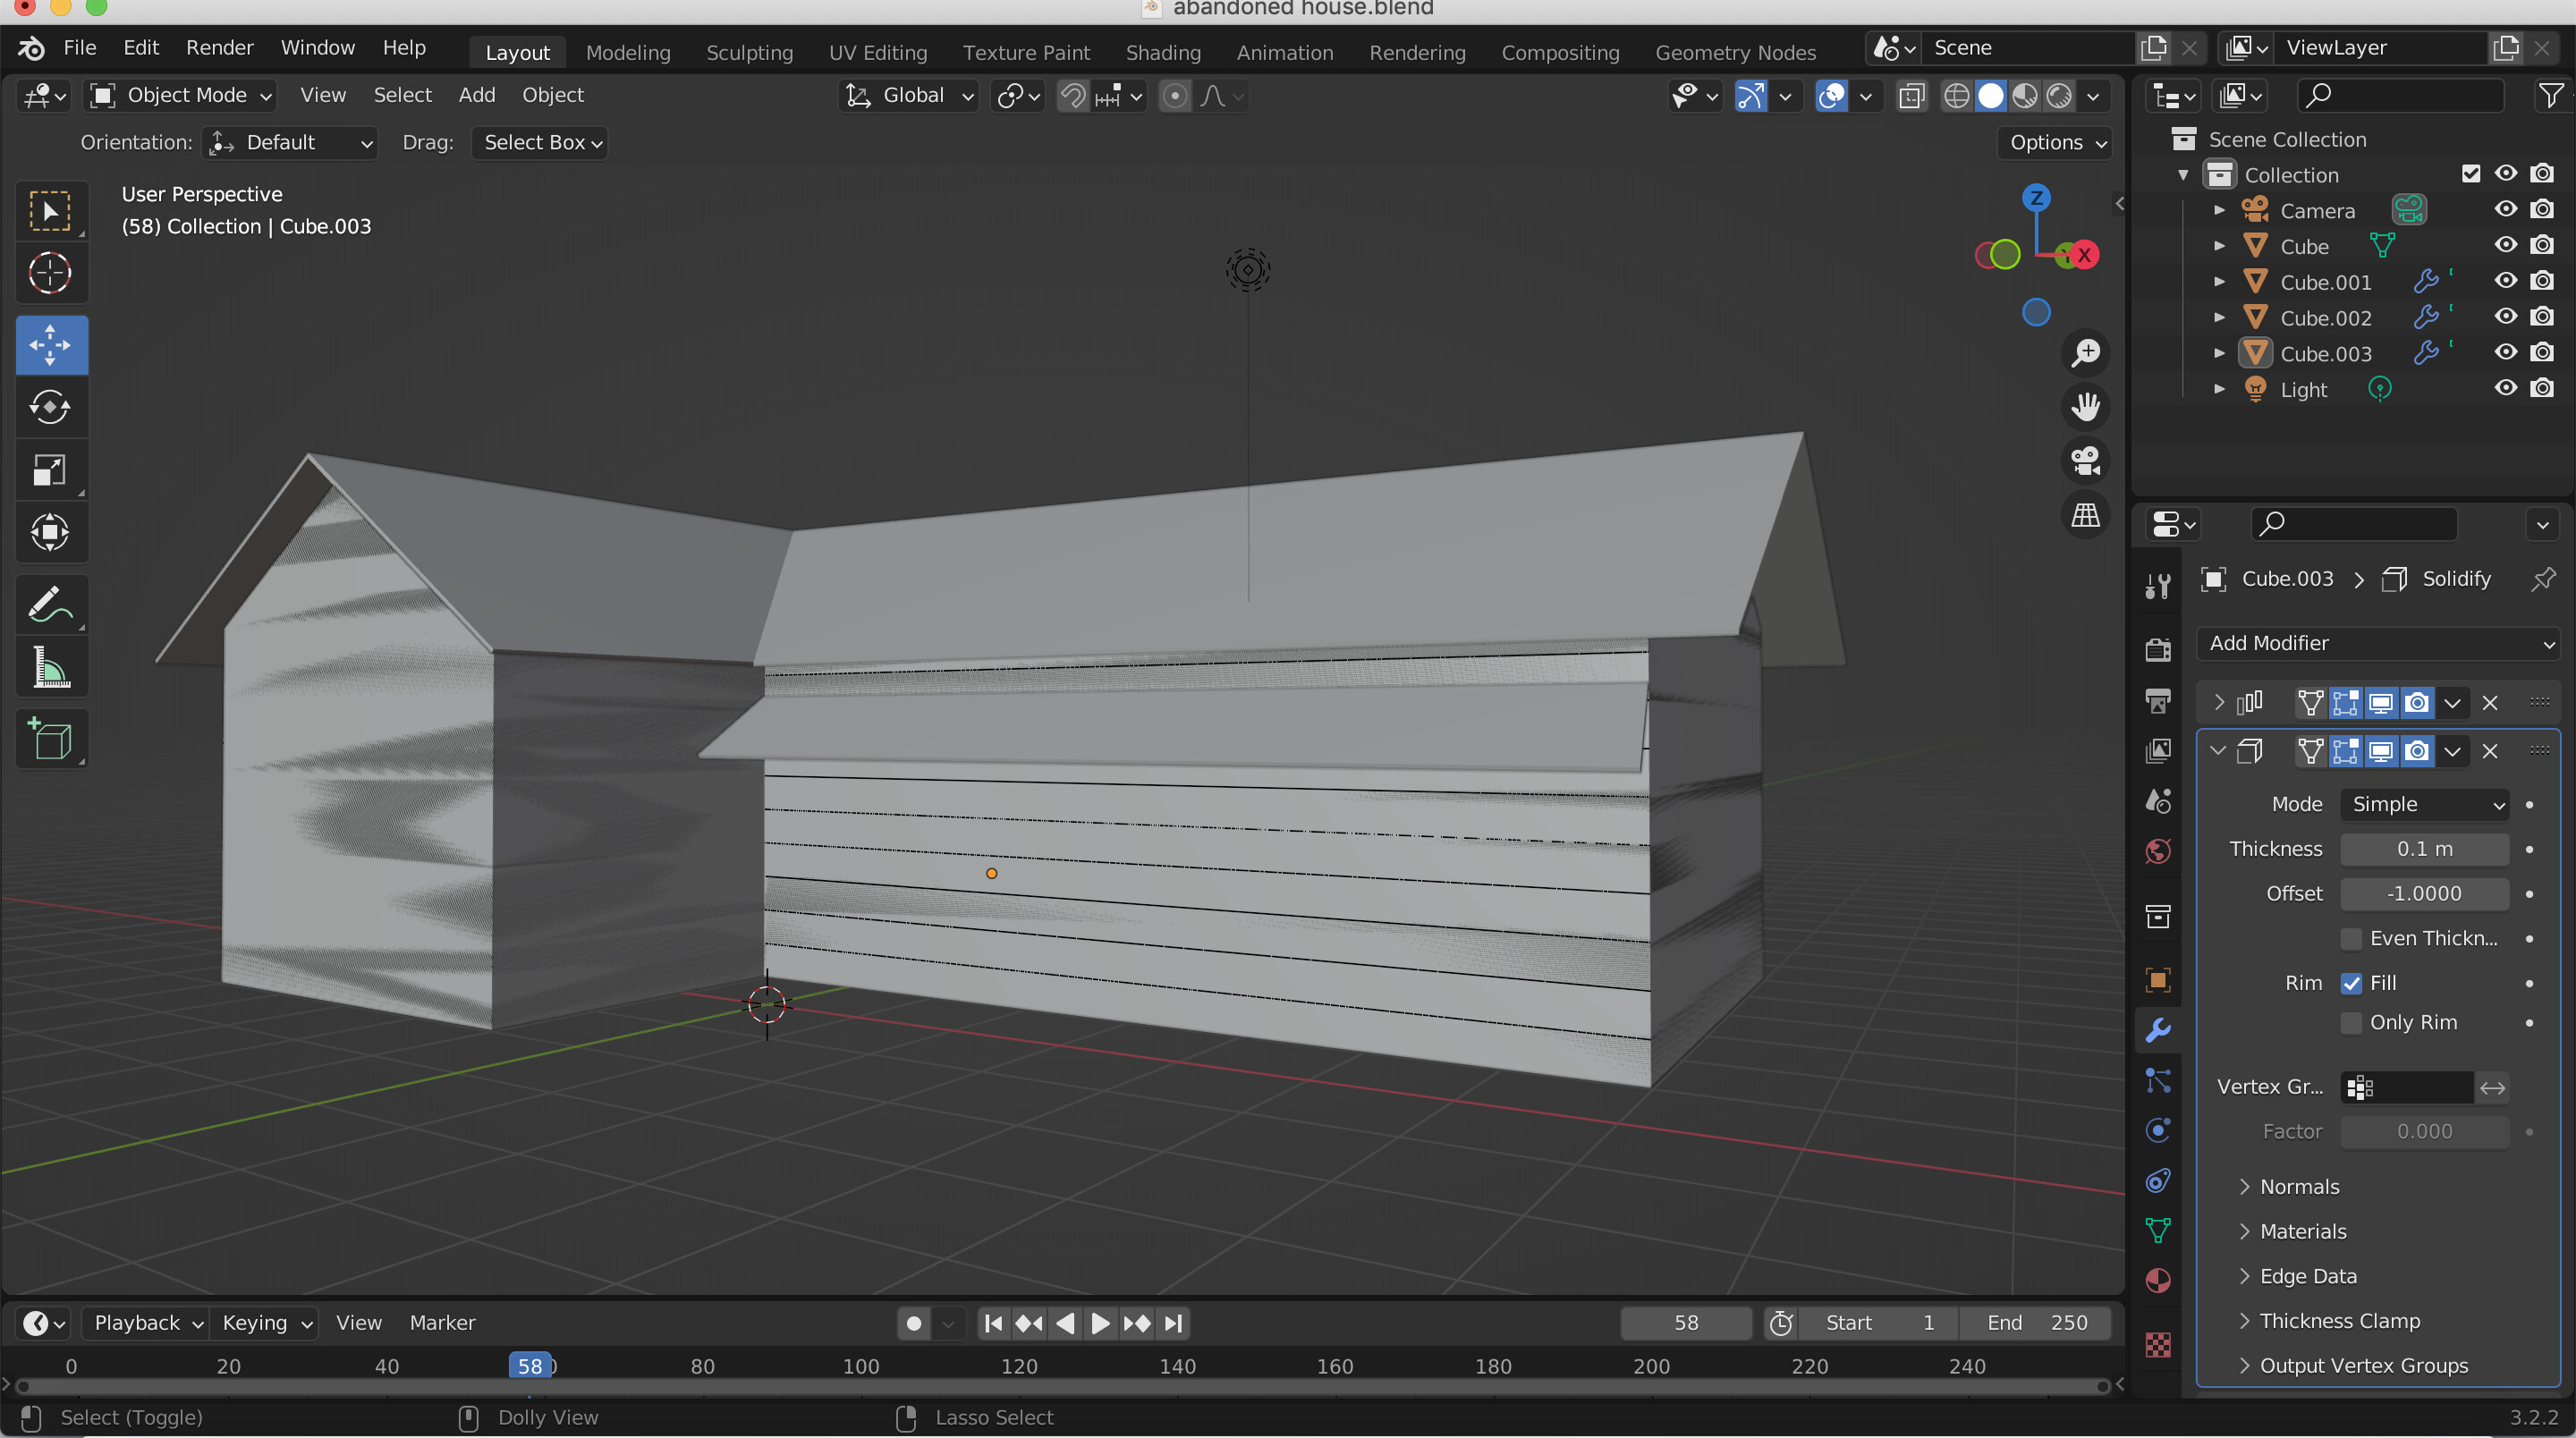Hide Cube.001 in the outliner
Screen dimensions: 2576x1438
pos(2505,281)
